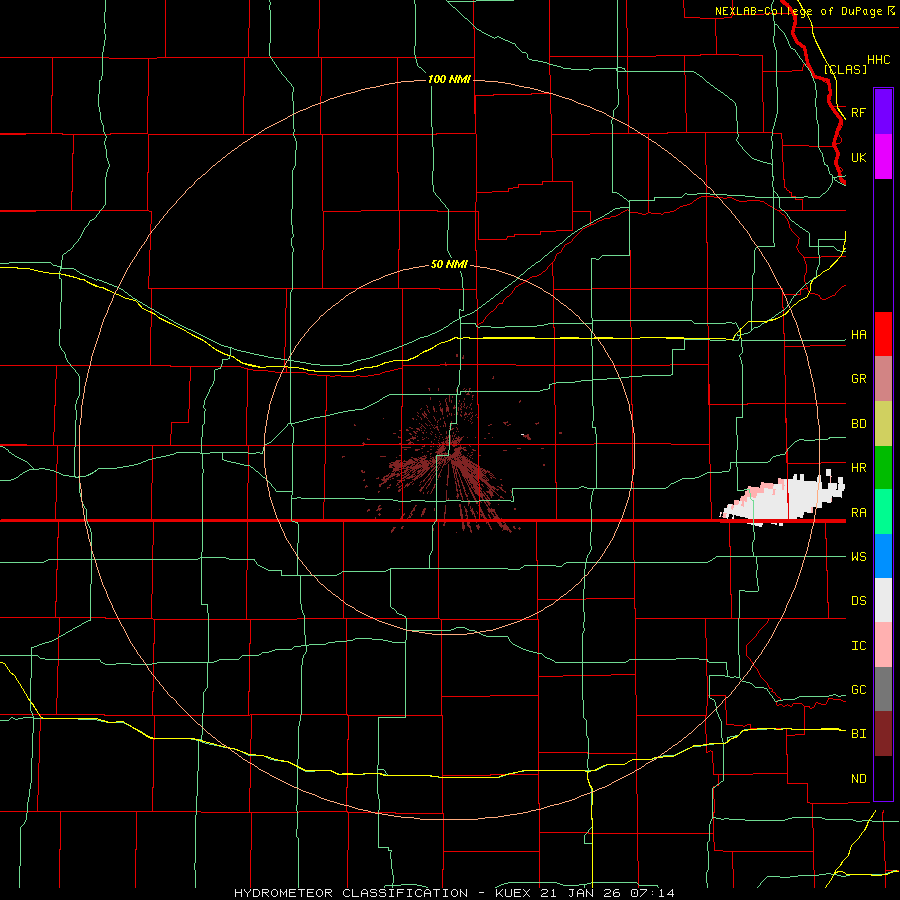Click the "100 NMI" range ring label

(449, 79)
